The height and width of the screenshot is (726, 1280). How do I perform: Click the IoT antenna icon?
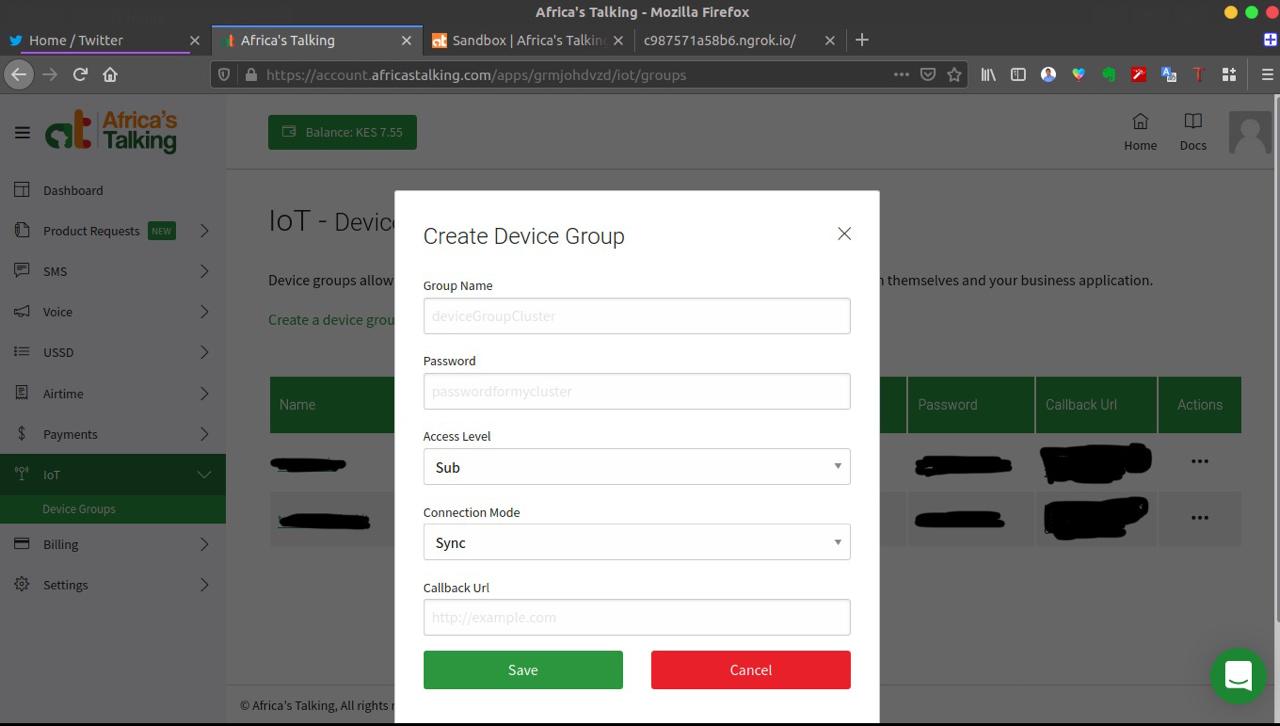click(x=22, y=474)
